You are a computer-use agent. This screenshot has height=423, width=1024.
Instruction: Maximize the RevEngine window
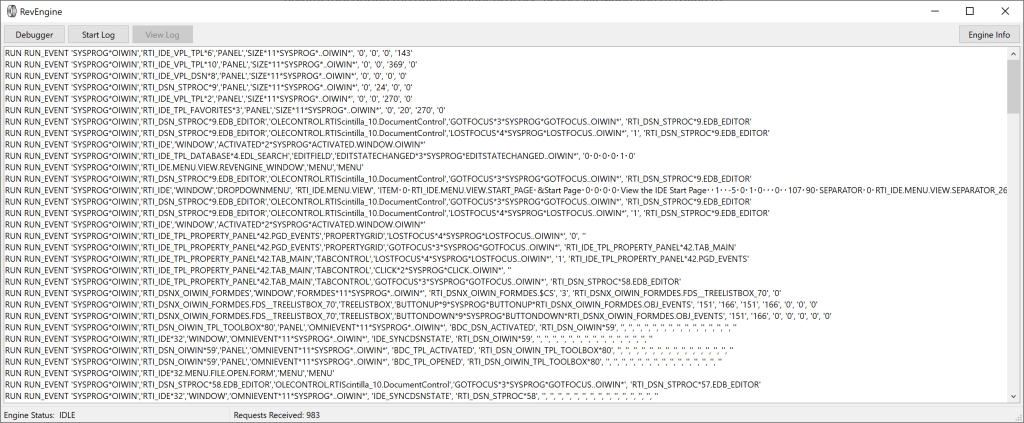(x=969, y=10)
